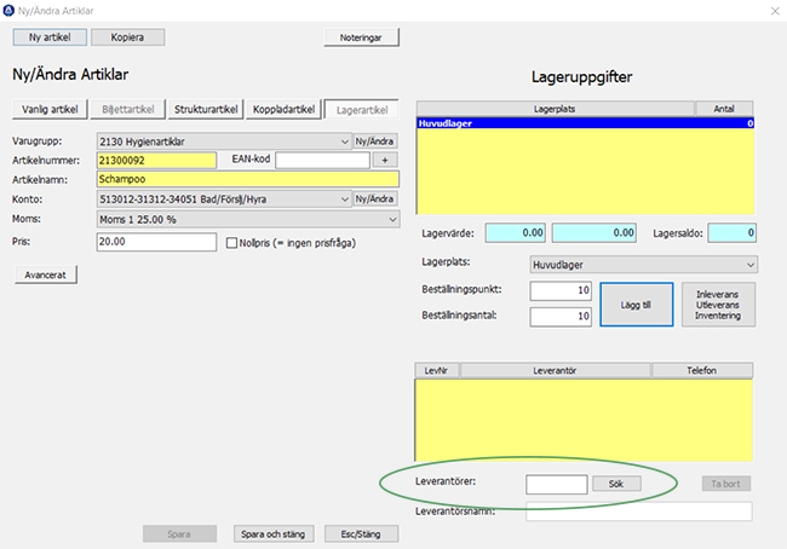Click the Spara button
The width and height of the screenshot is (787, 549).
[x=179, y=534]
